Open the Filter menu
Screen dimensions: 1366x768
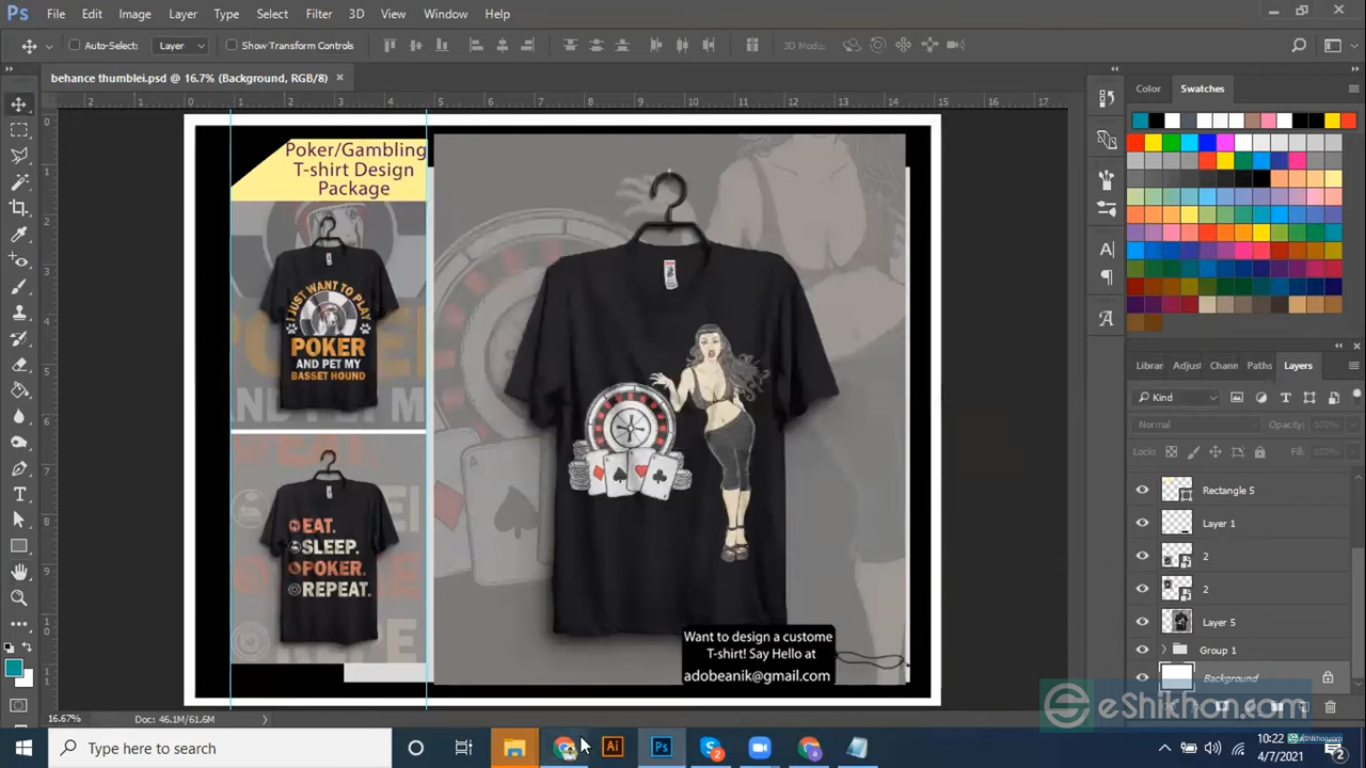(318, 14)
